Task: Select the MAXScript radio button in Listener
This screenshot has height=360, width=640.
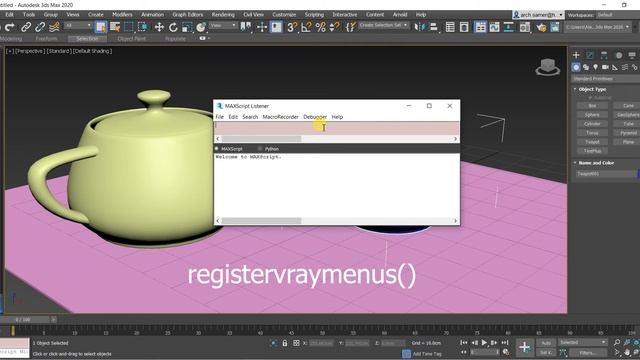Action: [217, 149]
